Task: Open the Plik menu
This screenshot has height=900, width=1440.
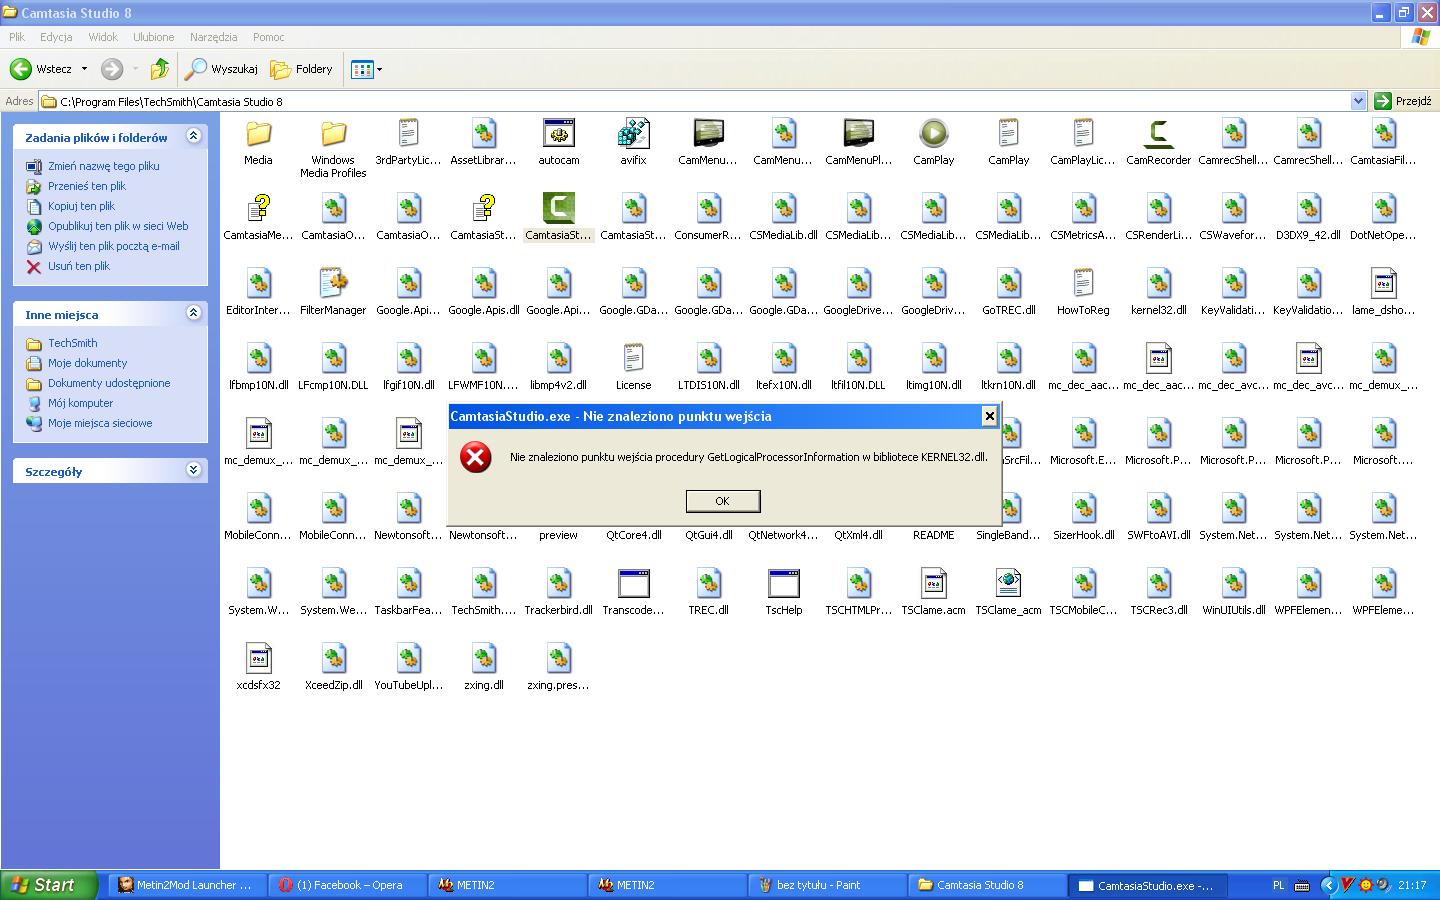Action: coord(17,37)
